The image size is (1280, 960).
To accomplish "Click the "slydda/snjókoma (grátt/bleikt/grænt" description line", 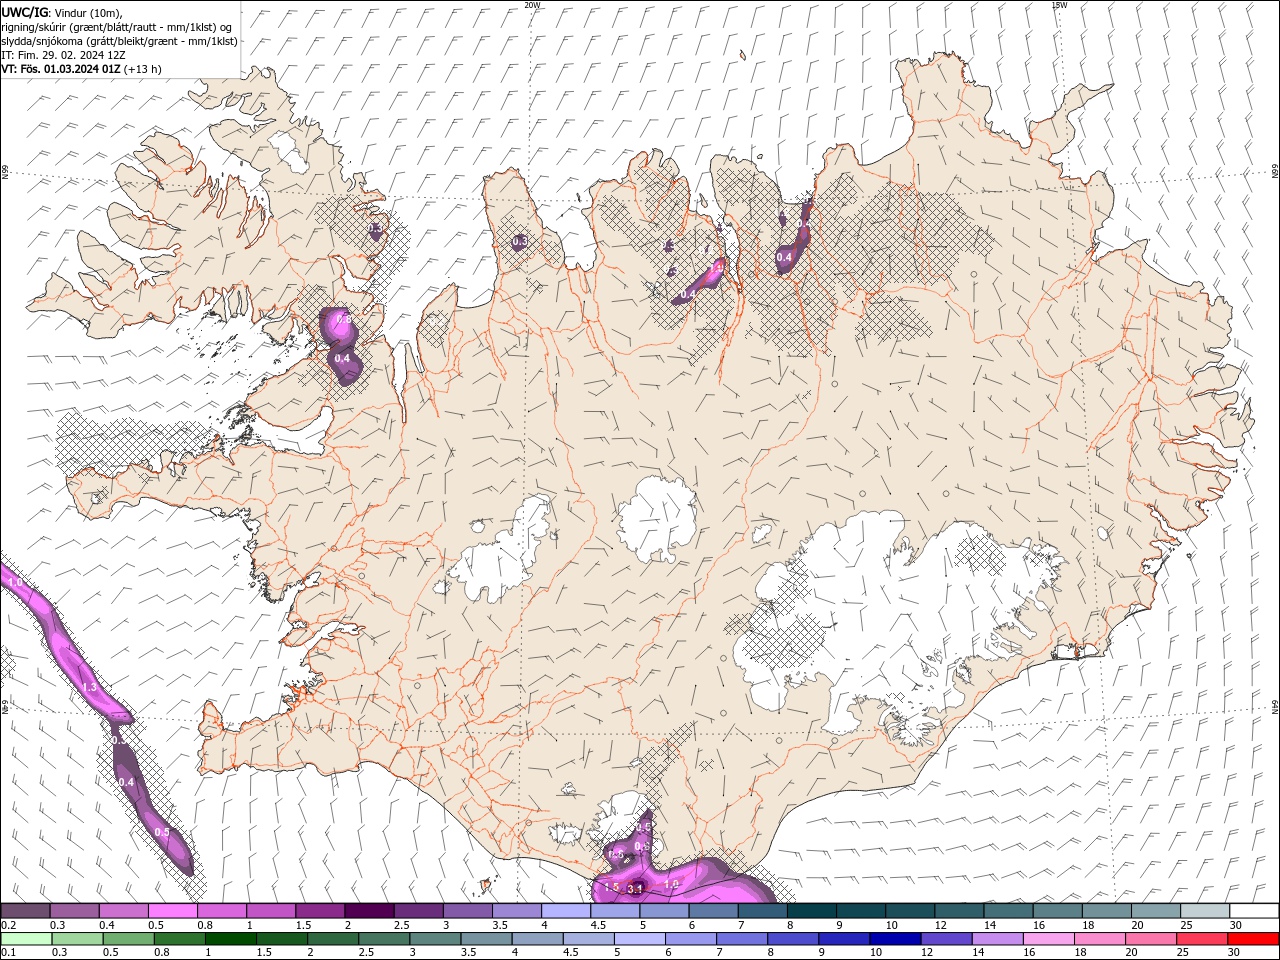I will tap(119, 41).
